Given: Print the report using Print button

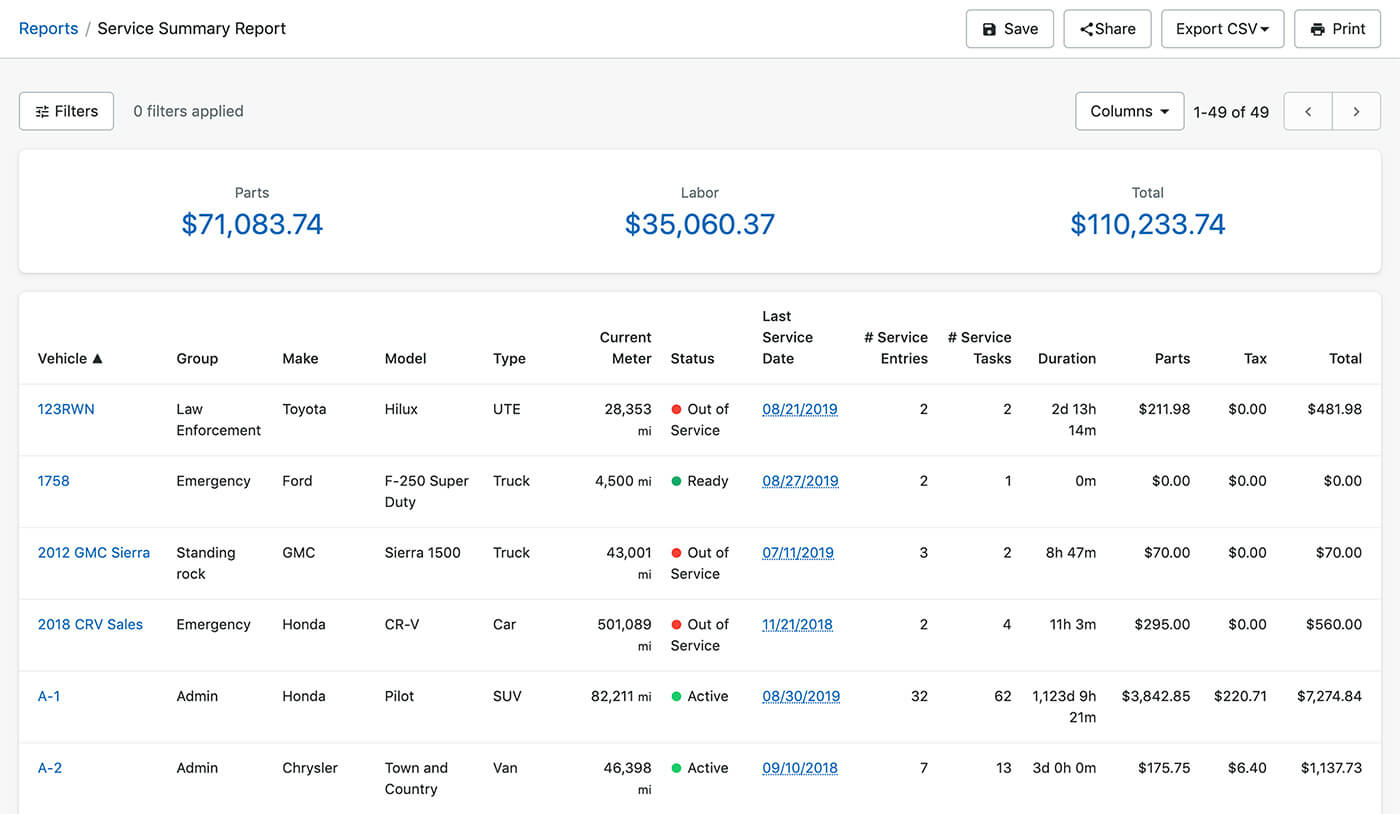Looking at the screenshot, I should point(1337,29).
